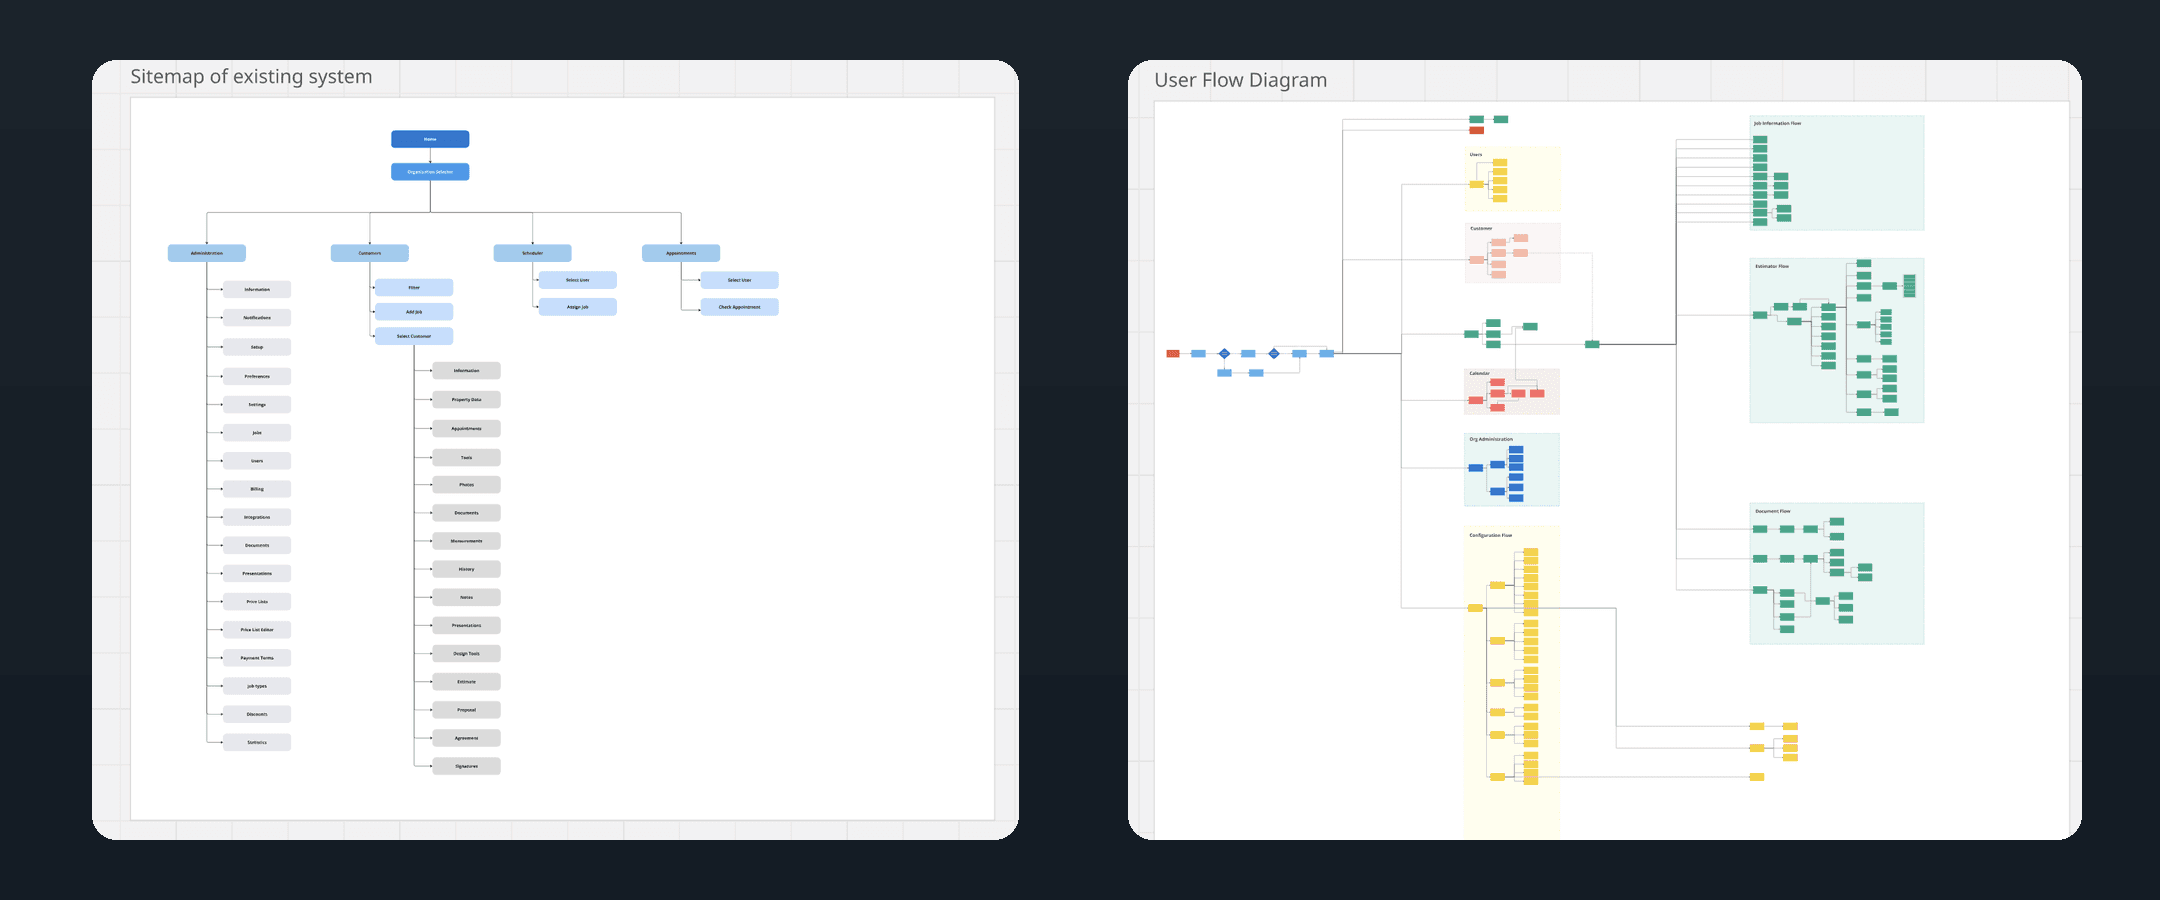Select the Agreement node

point(466,738)
